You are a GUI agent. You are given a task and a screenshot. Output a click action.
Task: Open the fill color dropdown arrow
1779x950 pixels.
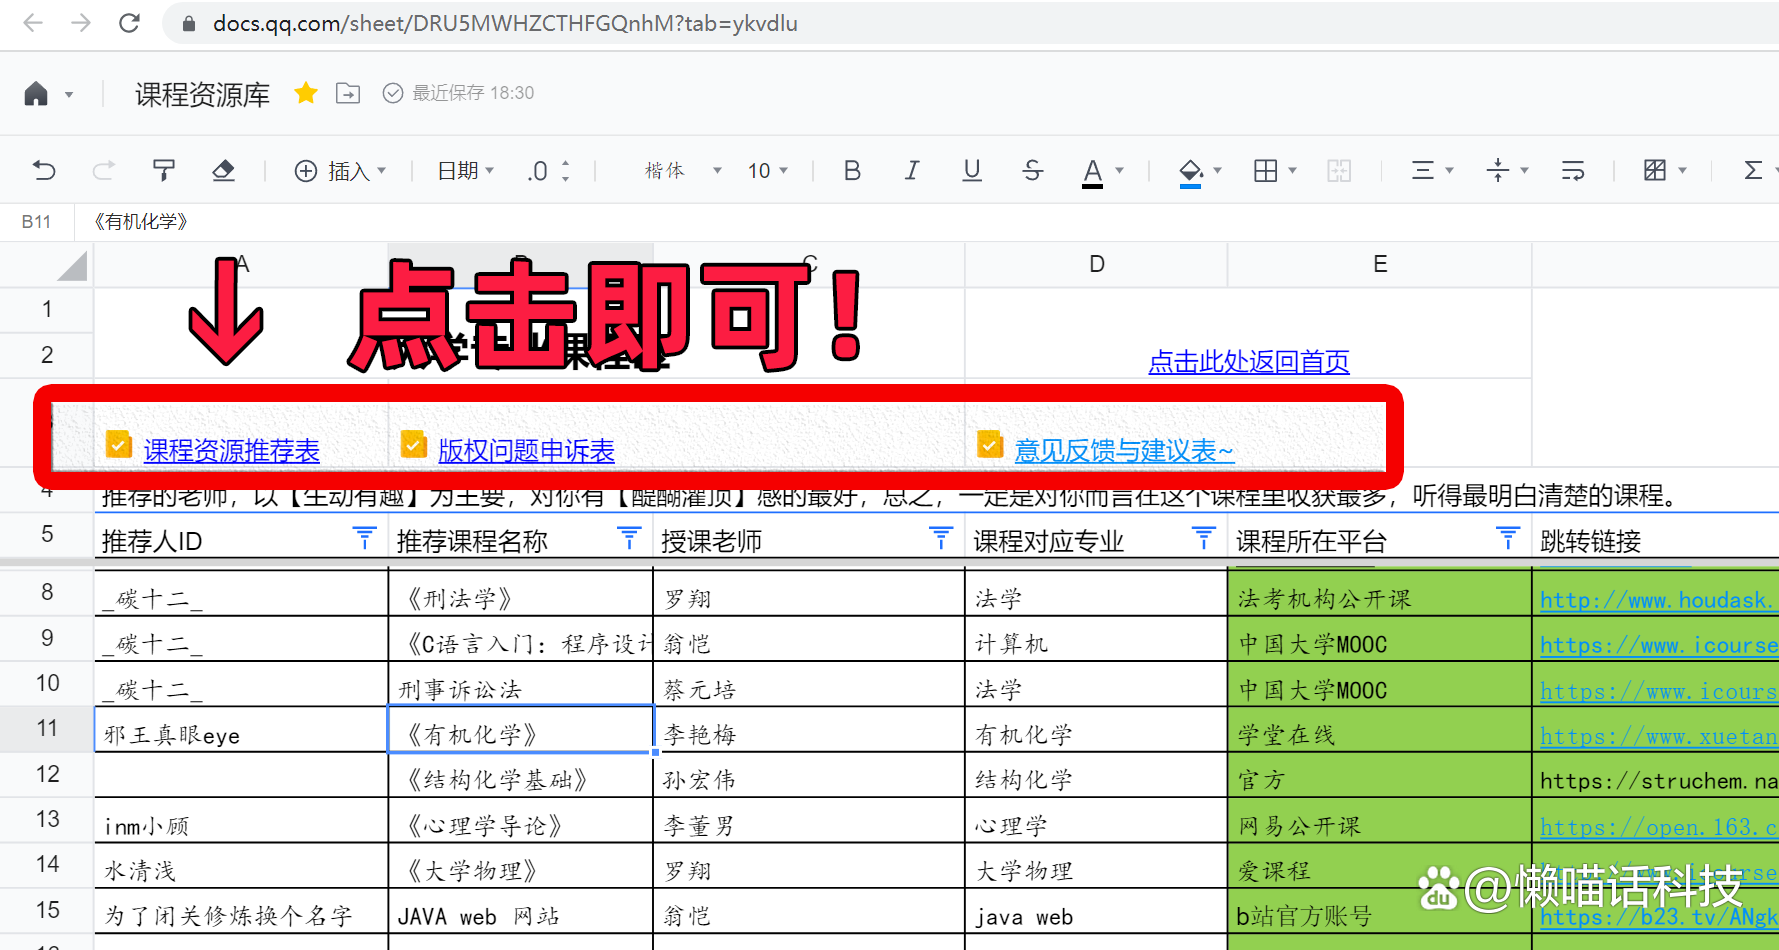(1217, 171)
